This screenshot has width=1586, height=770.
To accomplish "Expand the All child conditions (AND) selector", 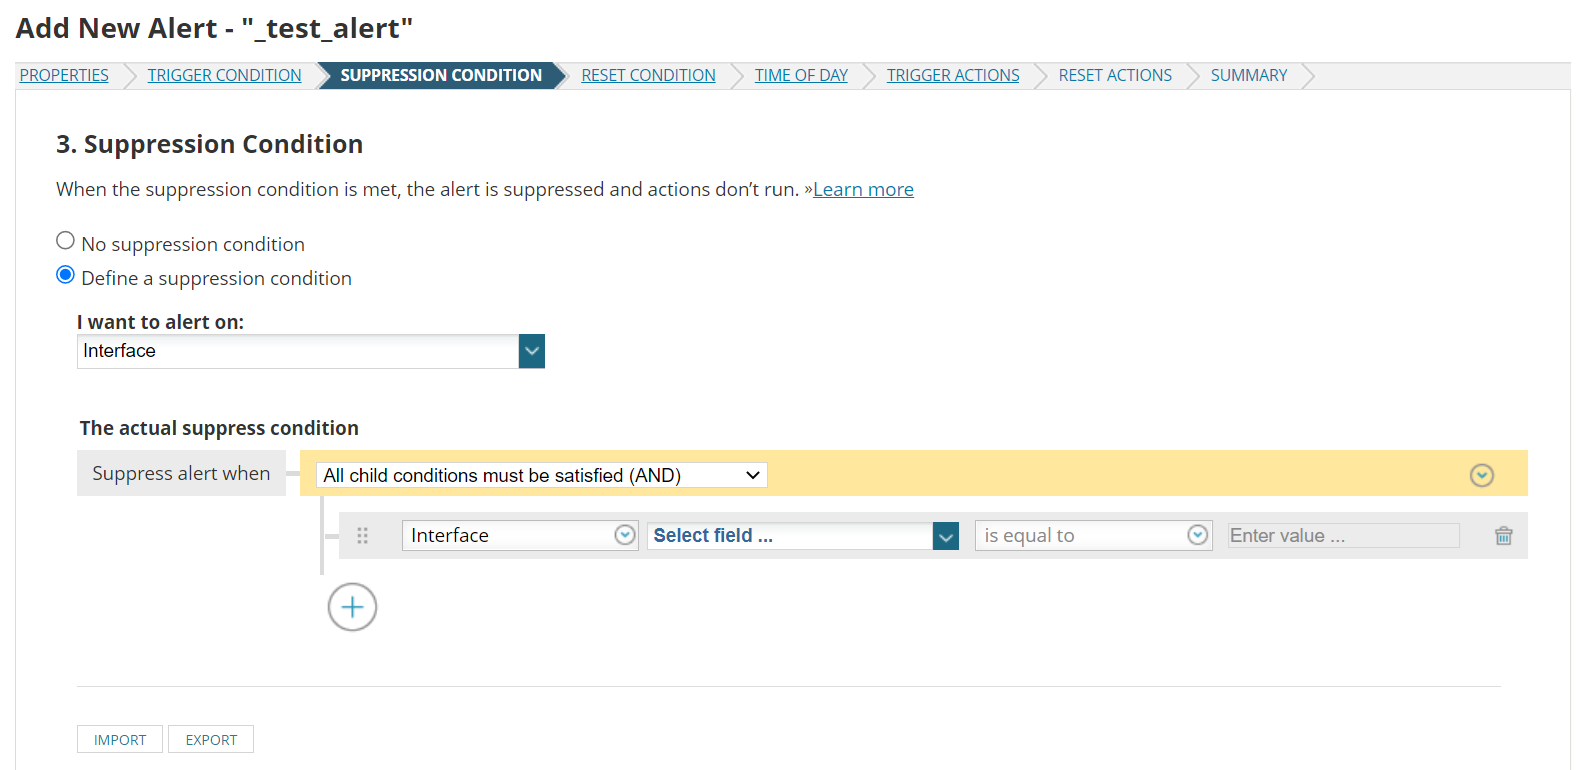I will click(x=542, y=475).
